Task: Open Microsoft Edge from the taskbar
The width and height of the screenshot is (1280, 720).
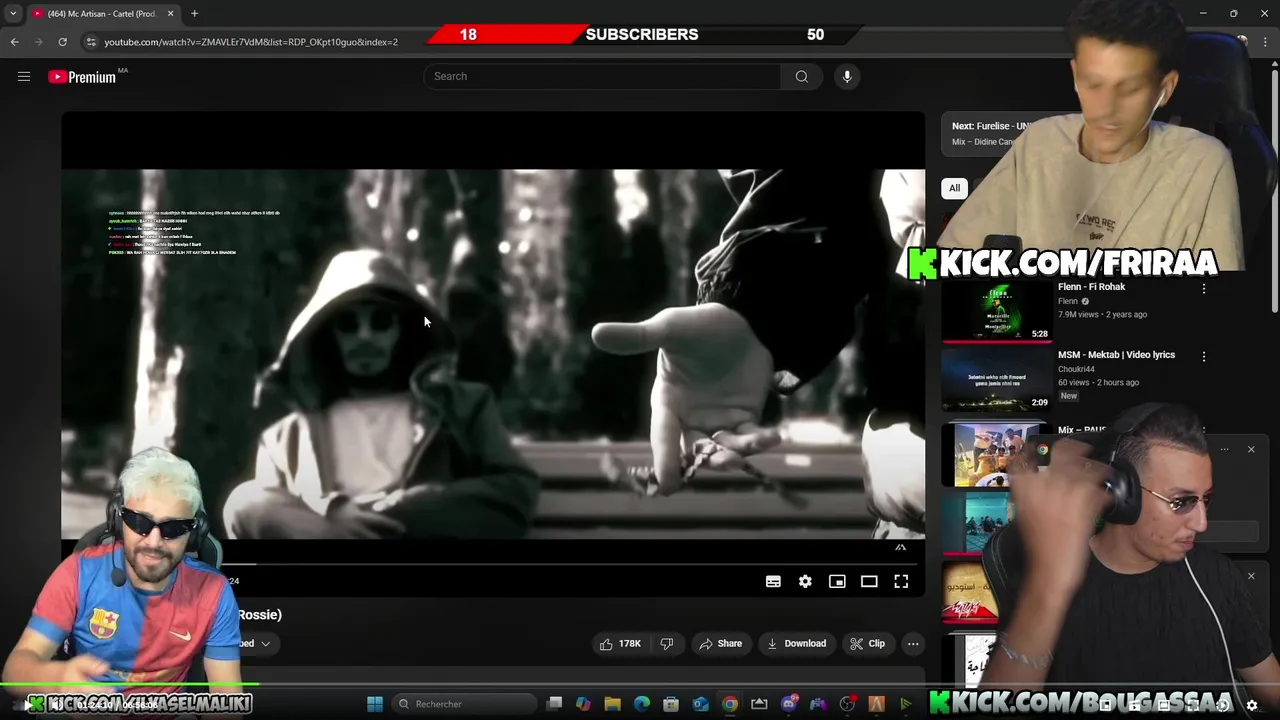Action: [x=642, y=704]
